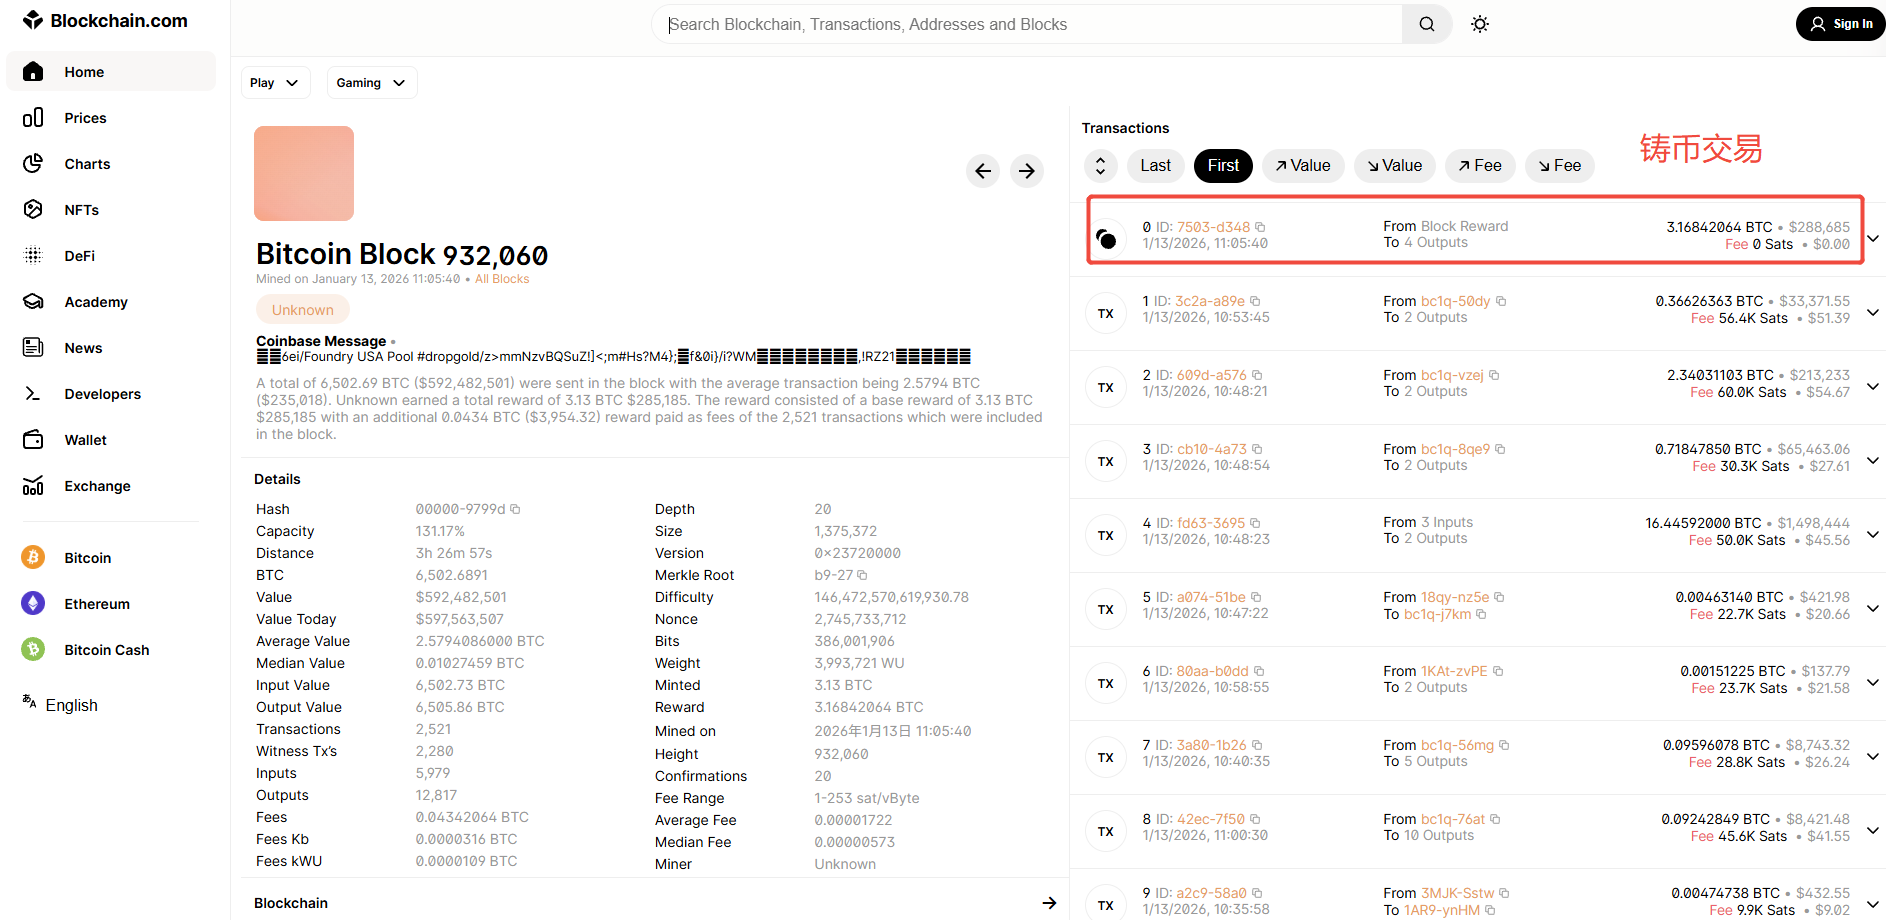Select the Bitcoin coin icon
The width and height of the screenshot is (1886, 920).
click(33, 558)
